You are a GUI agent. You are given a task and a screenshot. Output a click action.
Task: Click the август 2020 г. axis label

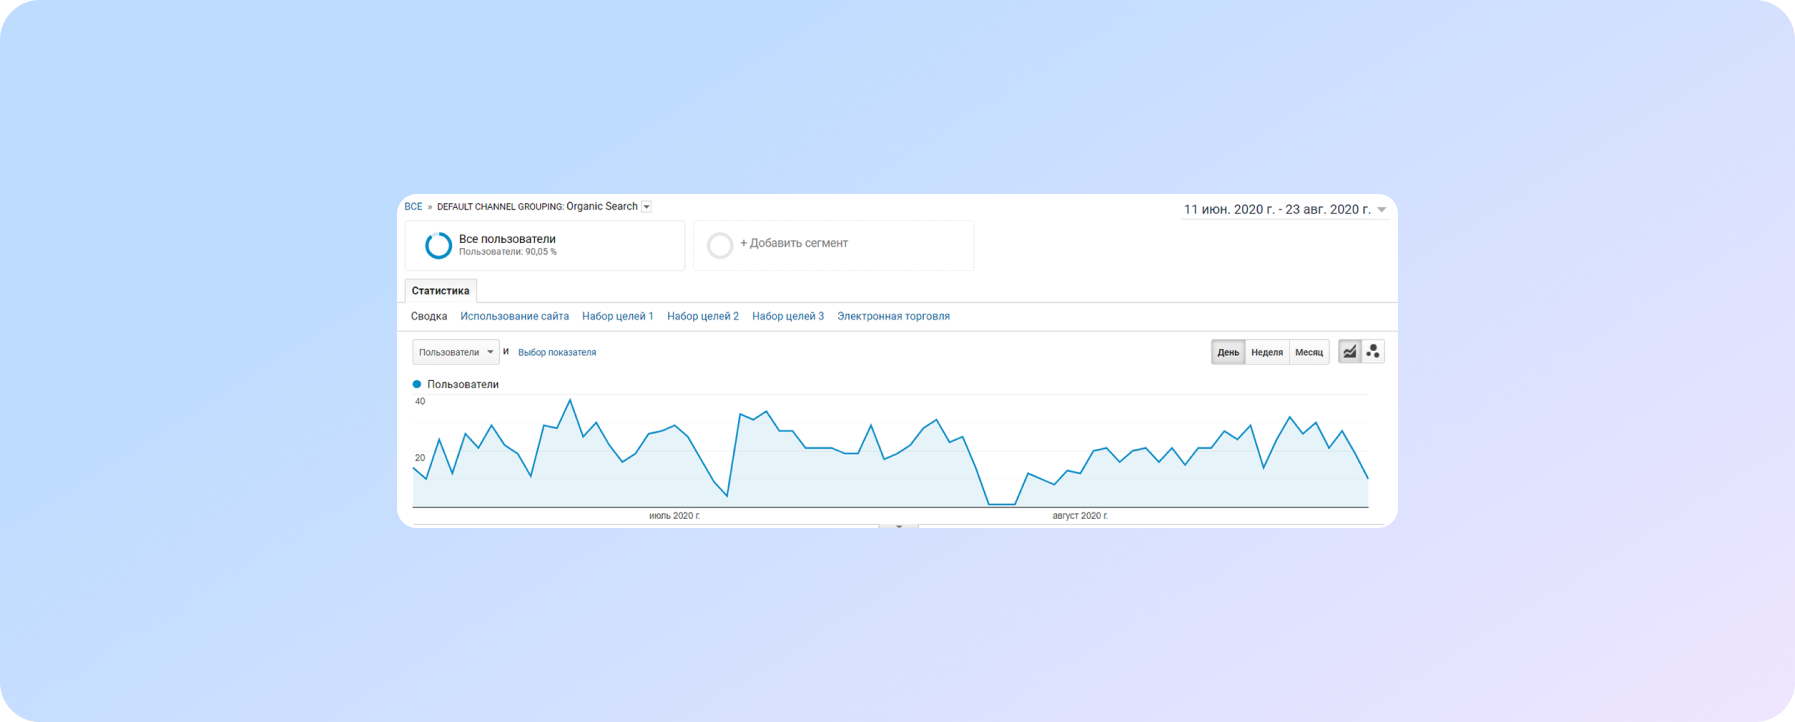tap(1080, 516)
